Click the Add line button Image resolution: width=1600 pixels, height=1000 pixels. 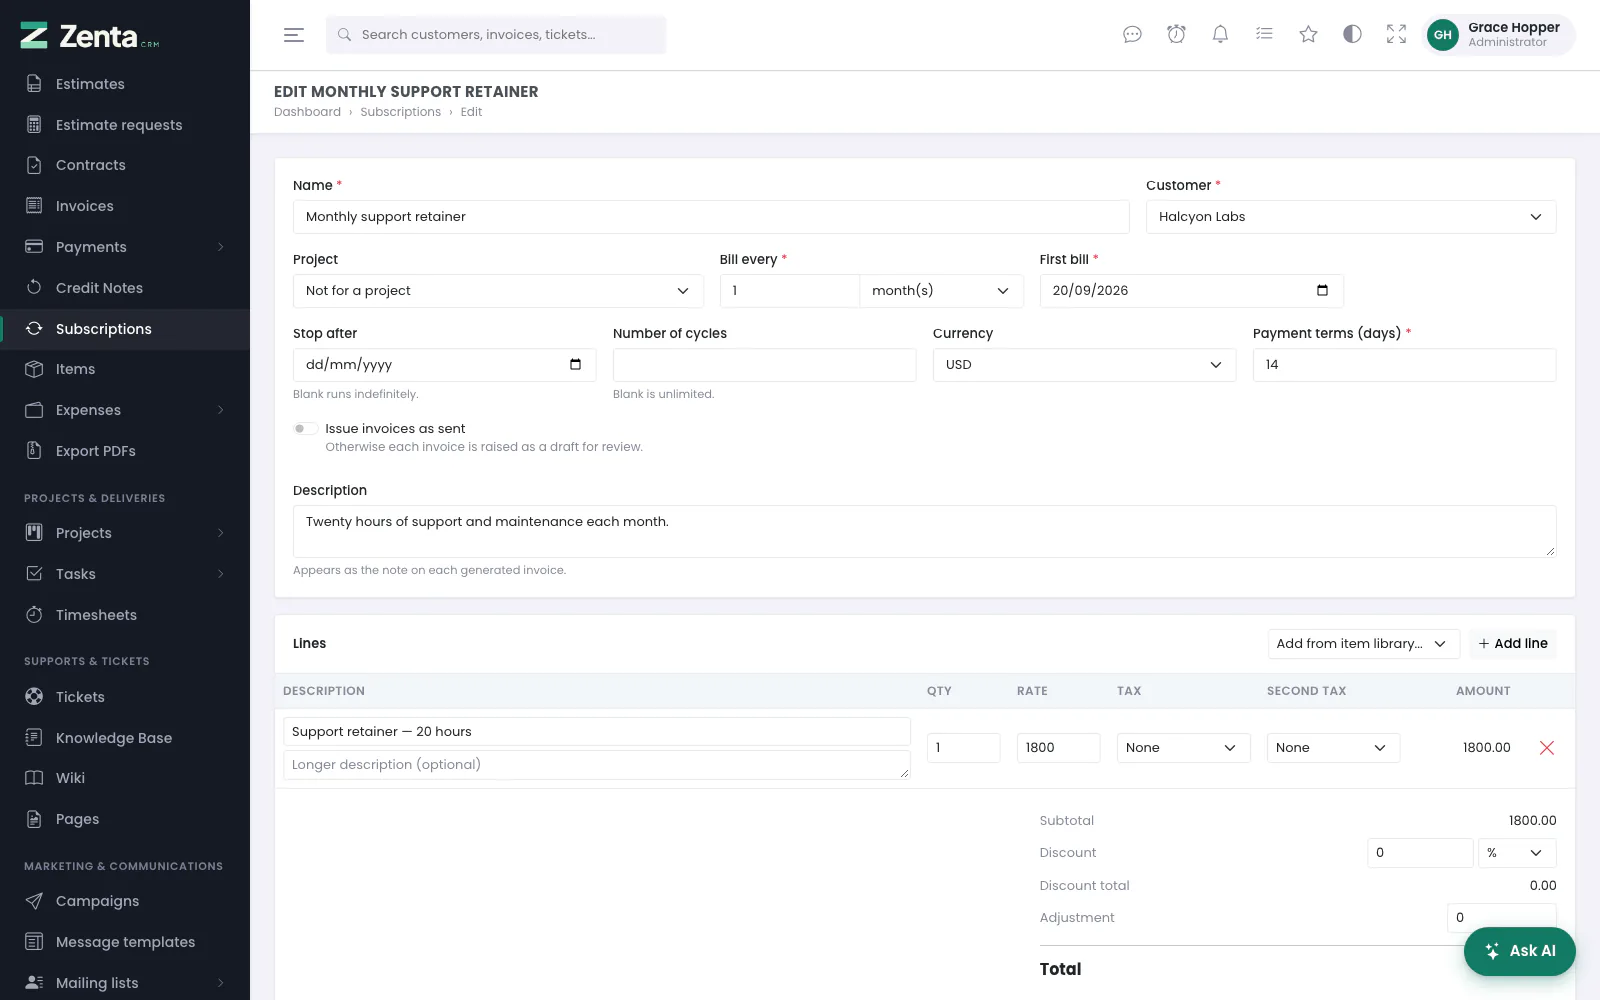[x=1513, y=644]
